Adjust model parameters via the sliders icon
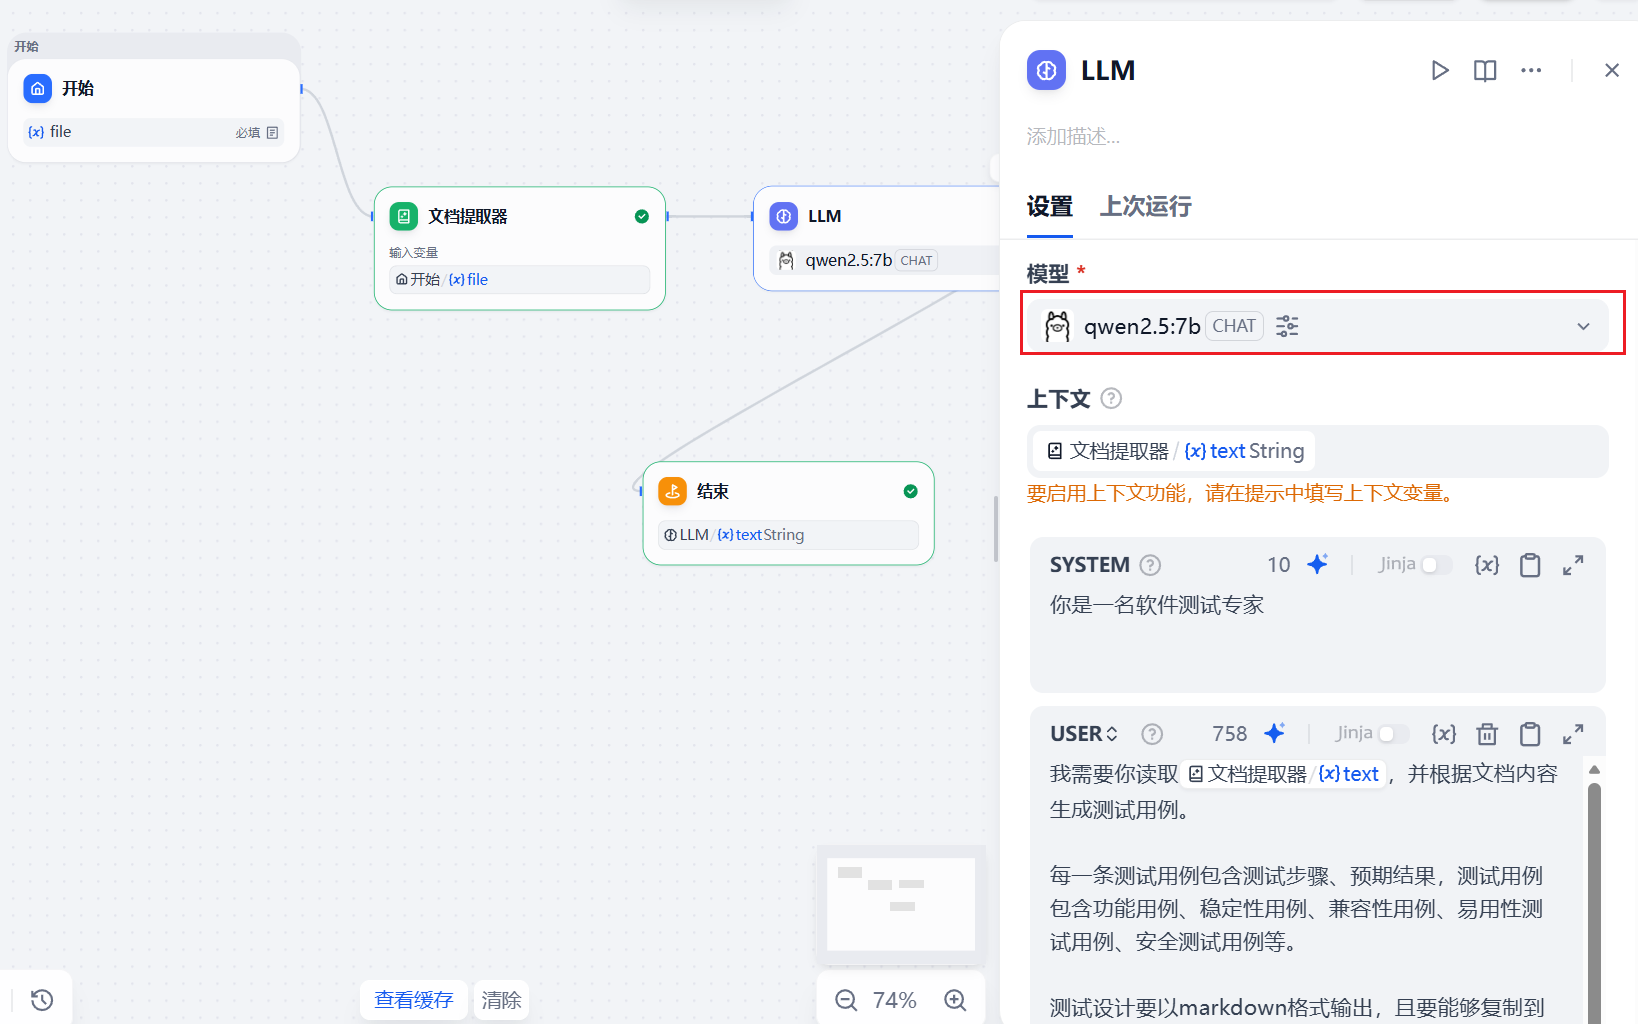The image size is (1638, 1024). click(1287, 325)
